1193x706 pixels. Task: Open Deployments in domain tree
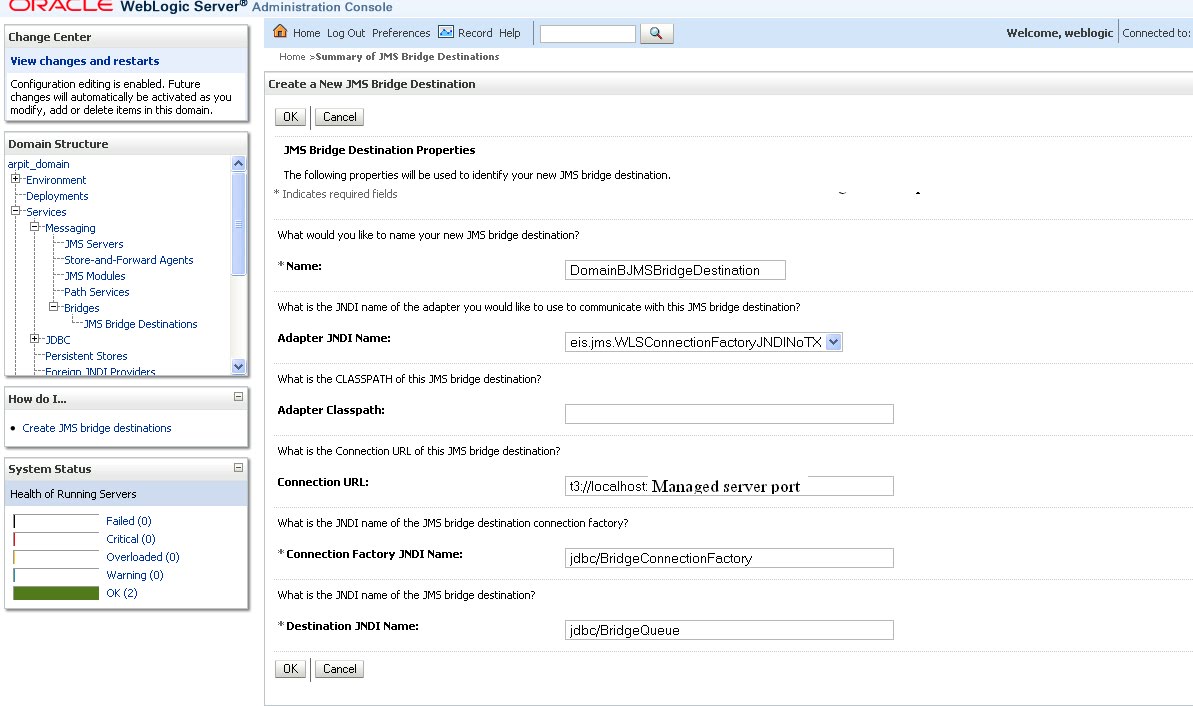57,196
